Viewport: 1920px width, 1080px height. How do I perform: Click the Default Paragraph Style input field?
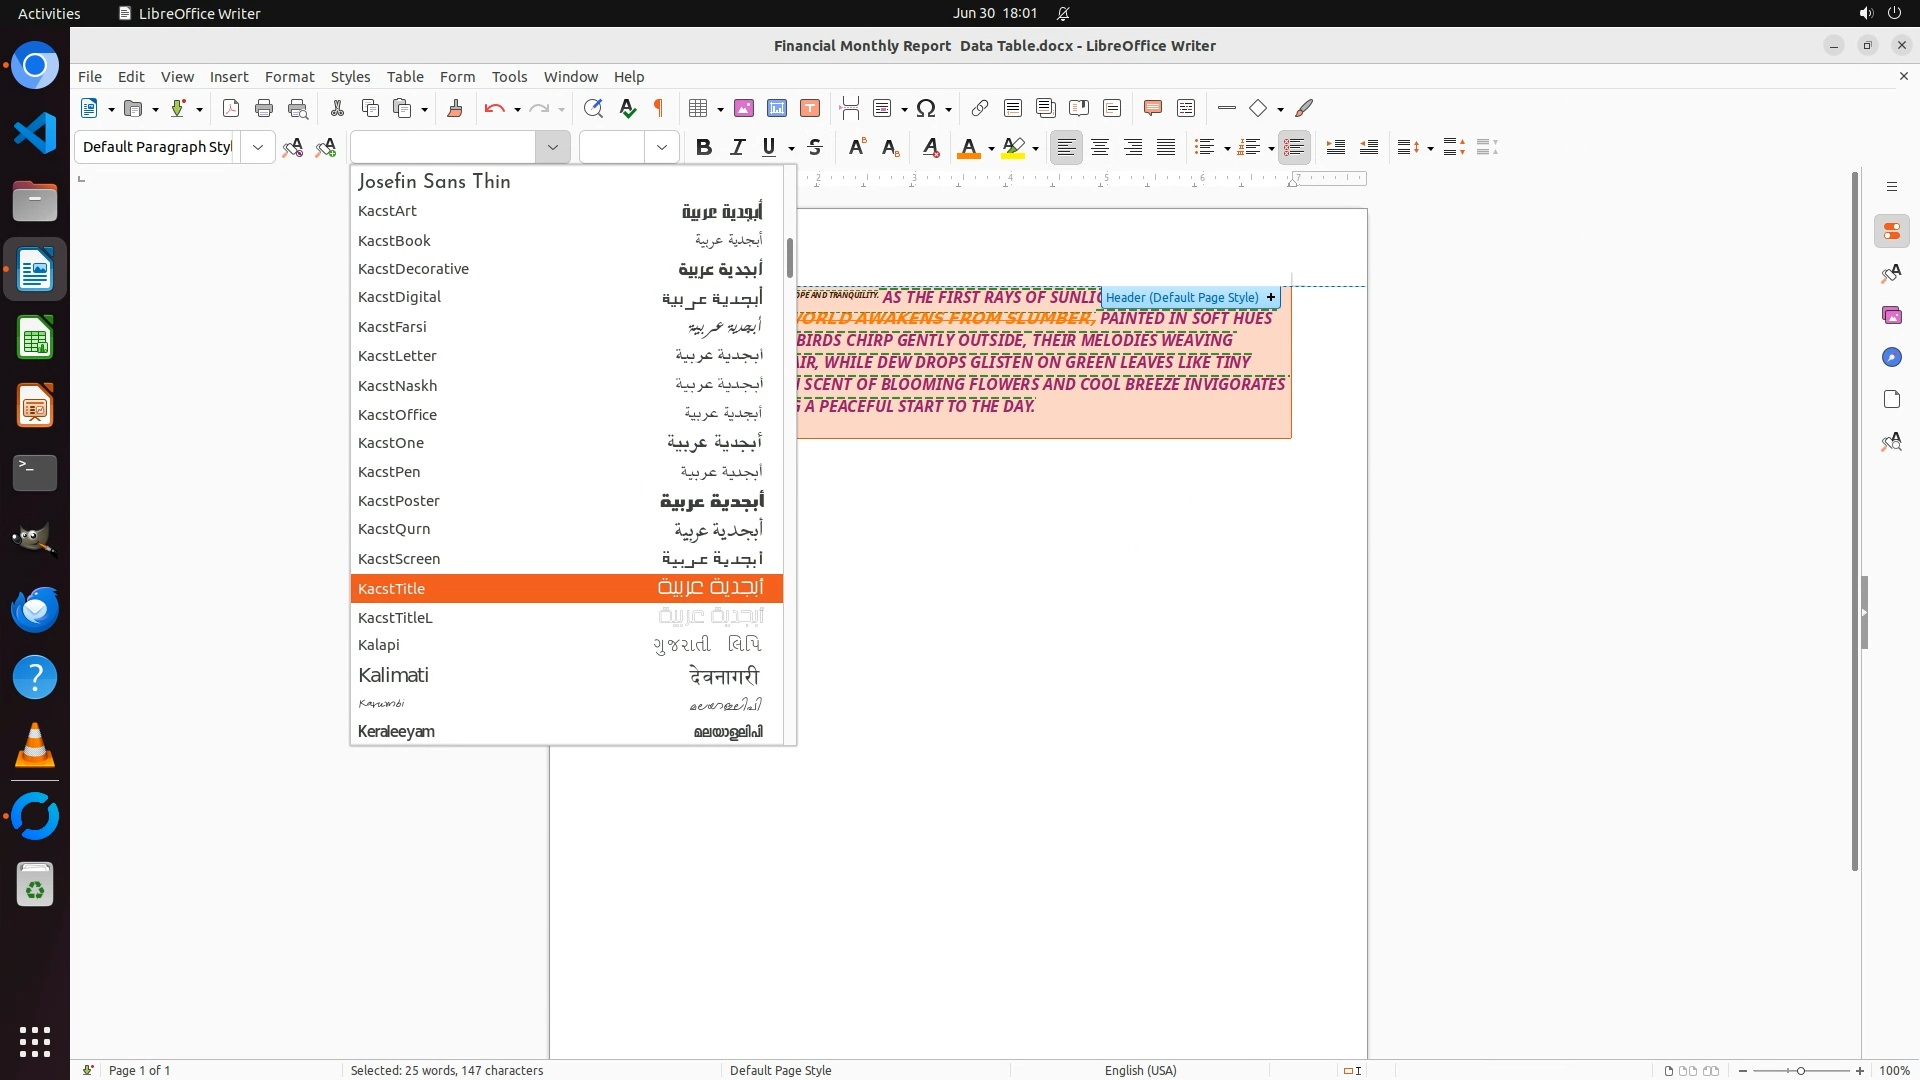click(x=157, y=147)
